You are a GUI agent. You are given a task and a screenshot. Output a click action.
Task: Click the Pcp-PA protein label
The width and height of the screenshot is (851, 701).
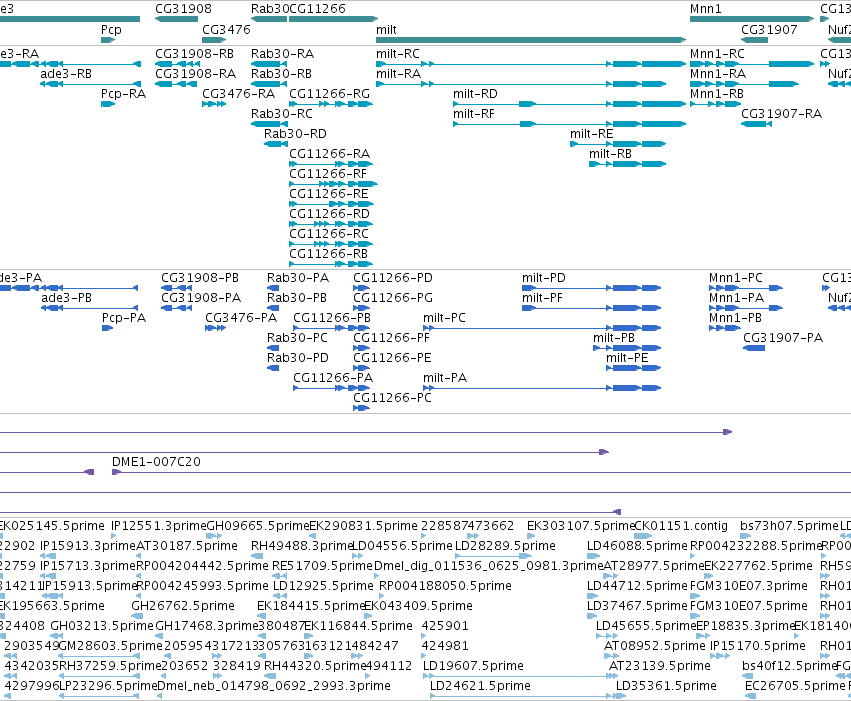click(124, 318)
